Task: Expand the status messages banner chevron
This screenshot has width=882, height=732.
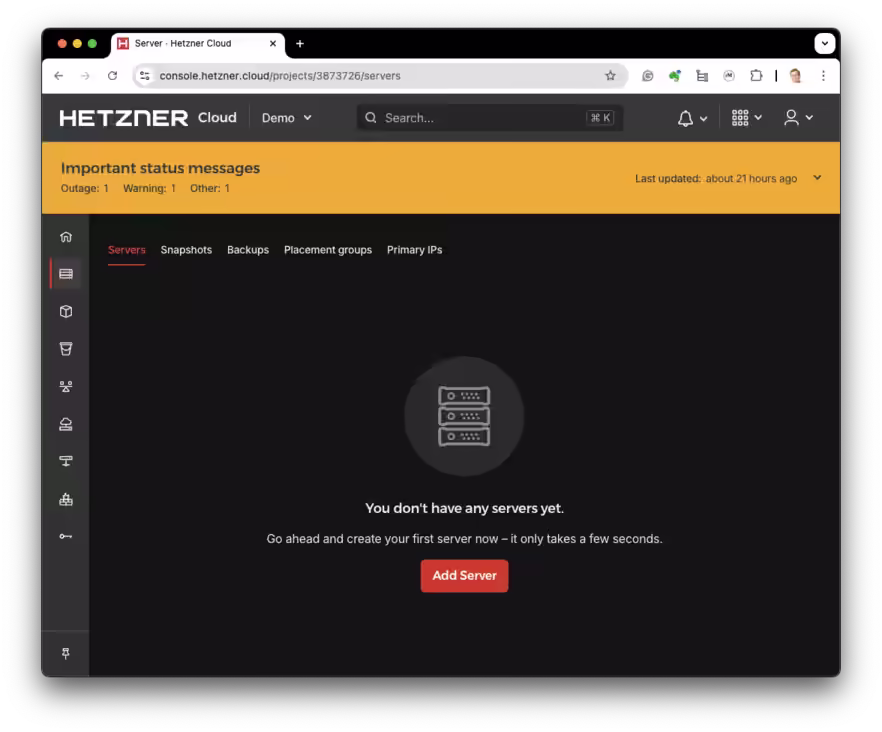Action: (817, 177)
